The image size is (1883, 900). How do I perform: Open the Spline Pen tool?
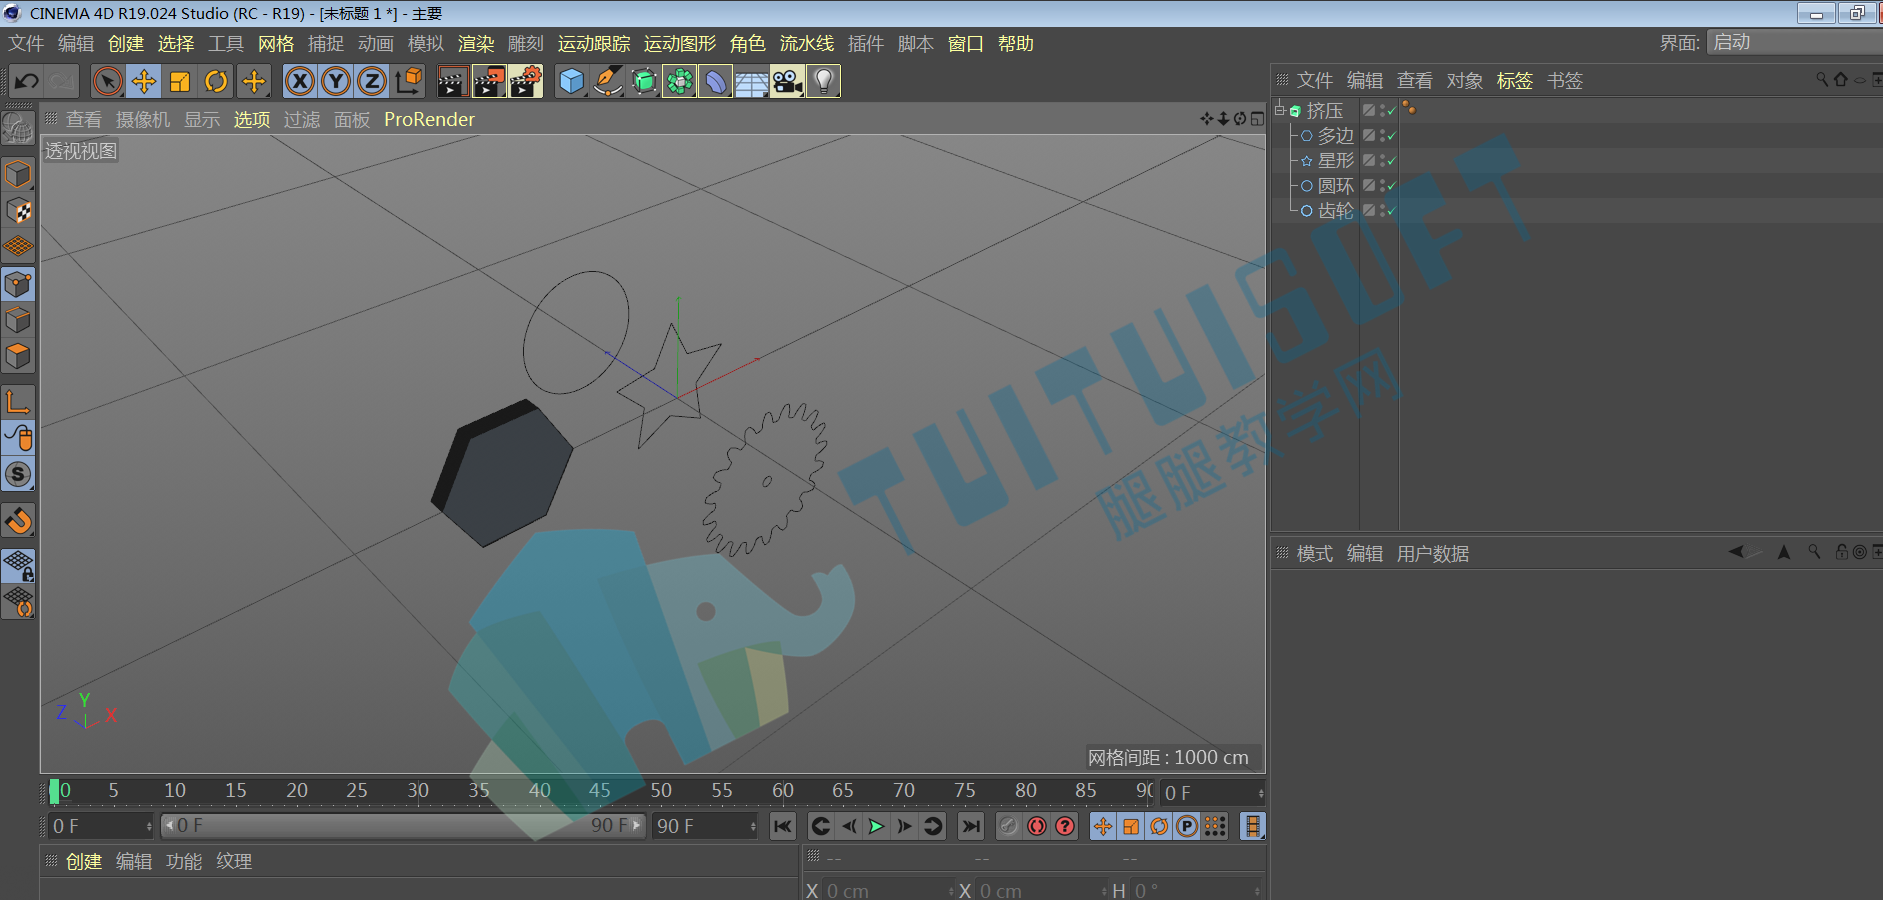coord(607,81)
